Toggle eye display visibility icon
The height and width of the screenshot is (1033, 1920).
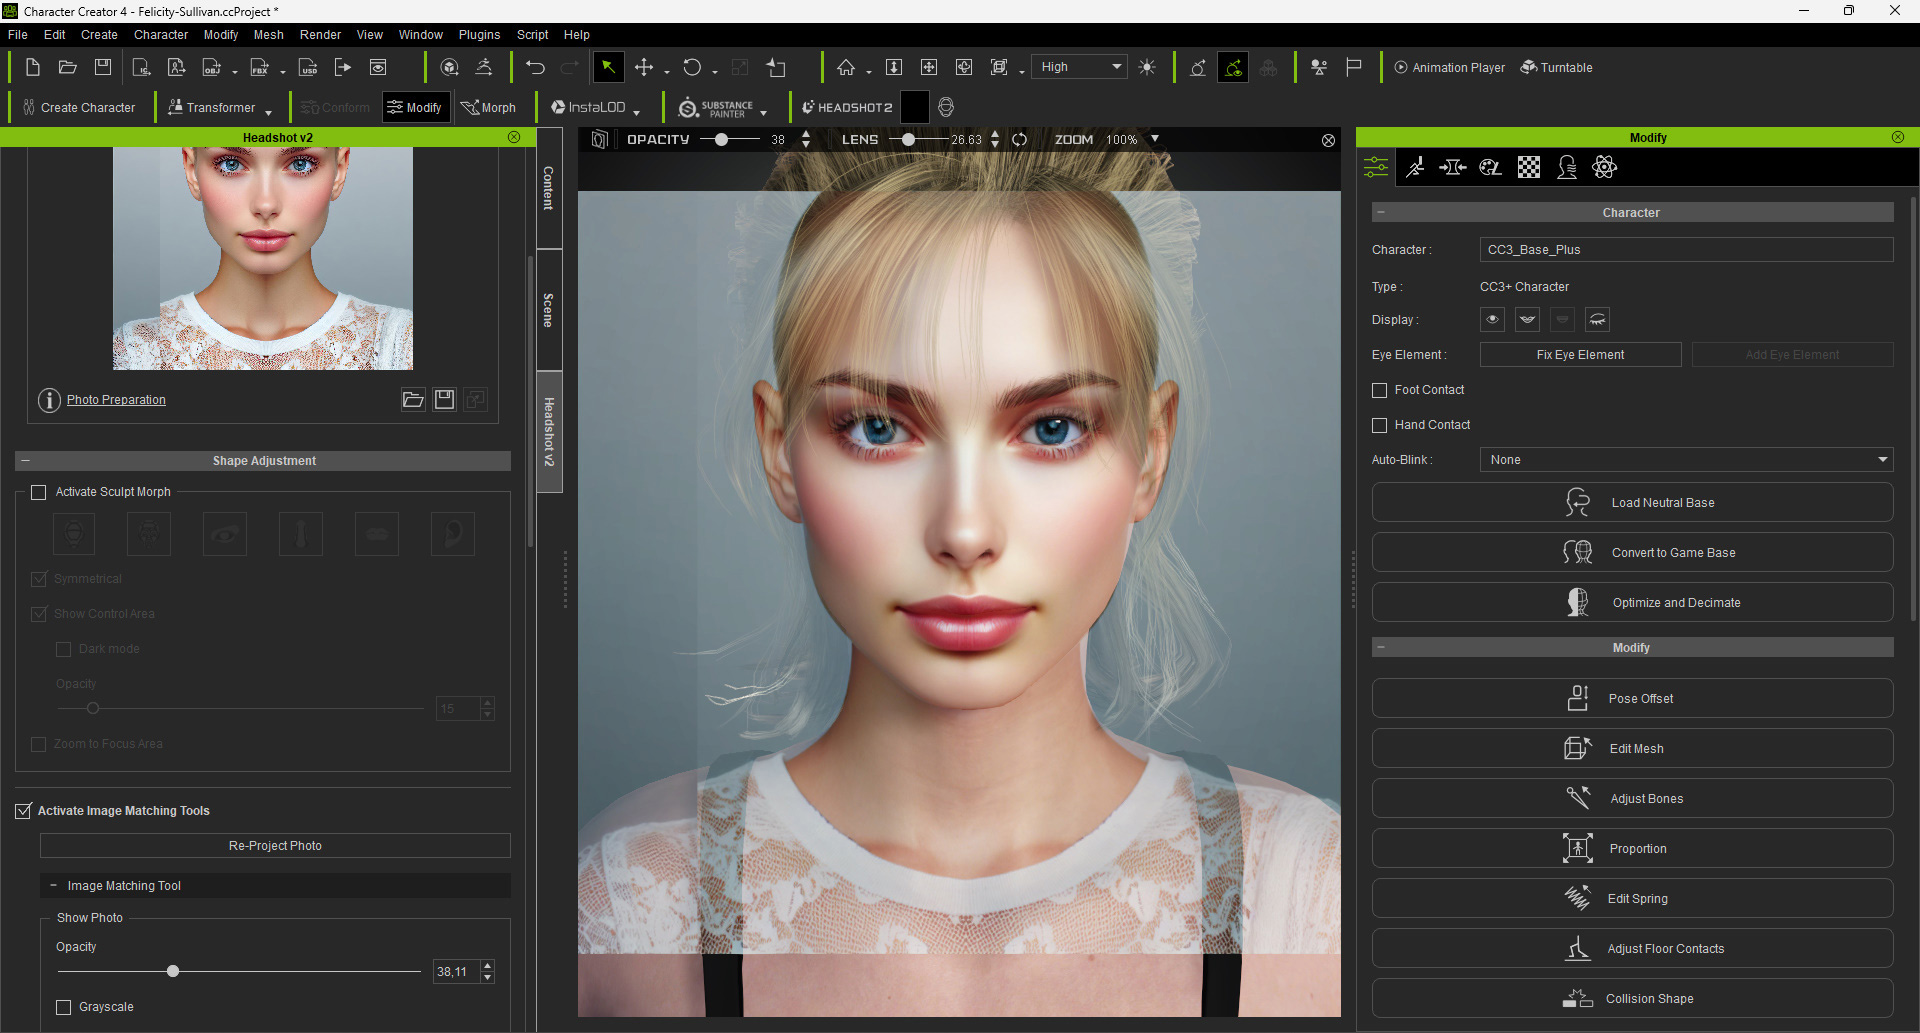coord(1492,320)
